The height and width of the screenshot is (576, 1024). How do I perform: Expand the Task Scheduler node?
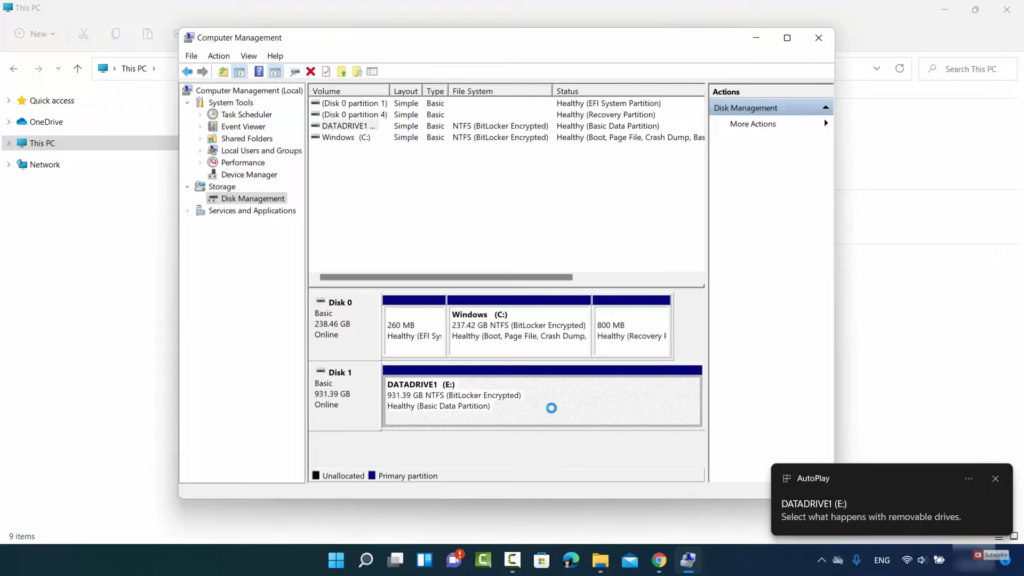200,115
